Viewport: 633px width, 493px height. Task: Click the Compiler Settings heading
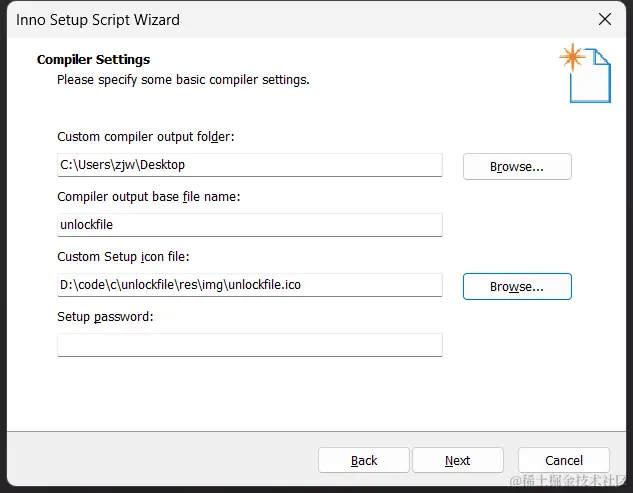click(x=93, y=60)
